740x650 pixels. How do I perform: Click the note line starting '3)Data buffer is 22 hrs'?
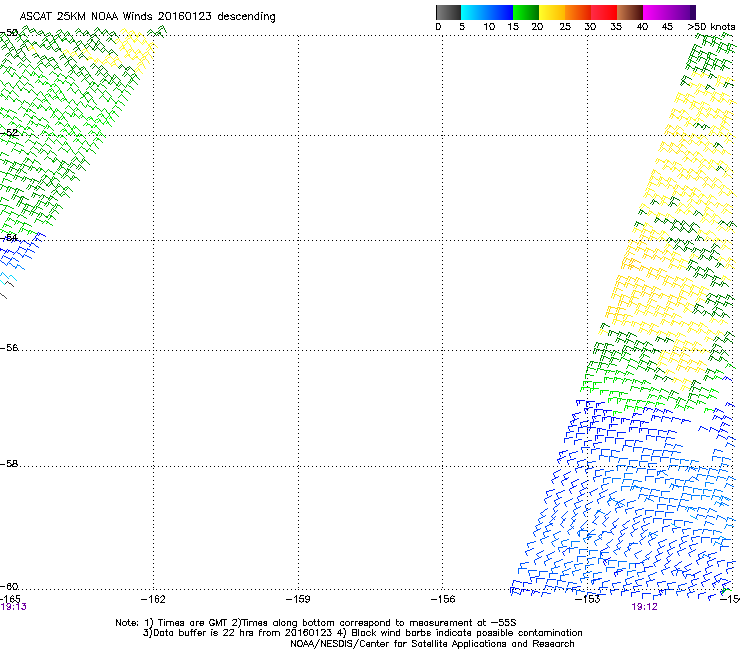point(362,633)
